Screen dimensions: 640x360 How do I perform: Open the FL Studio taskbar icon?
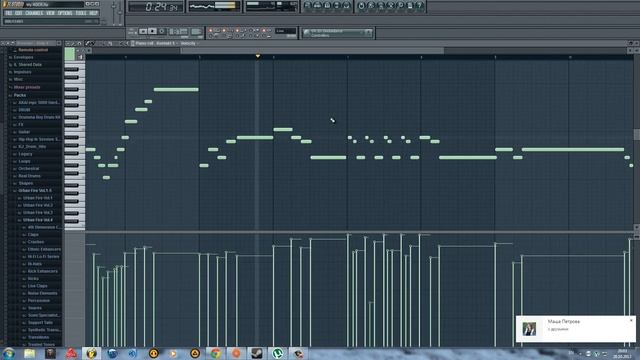[91, 353]
